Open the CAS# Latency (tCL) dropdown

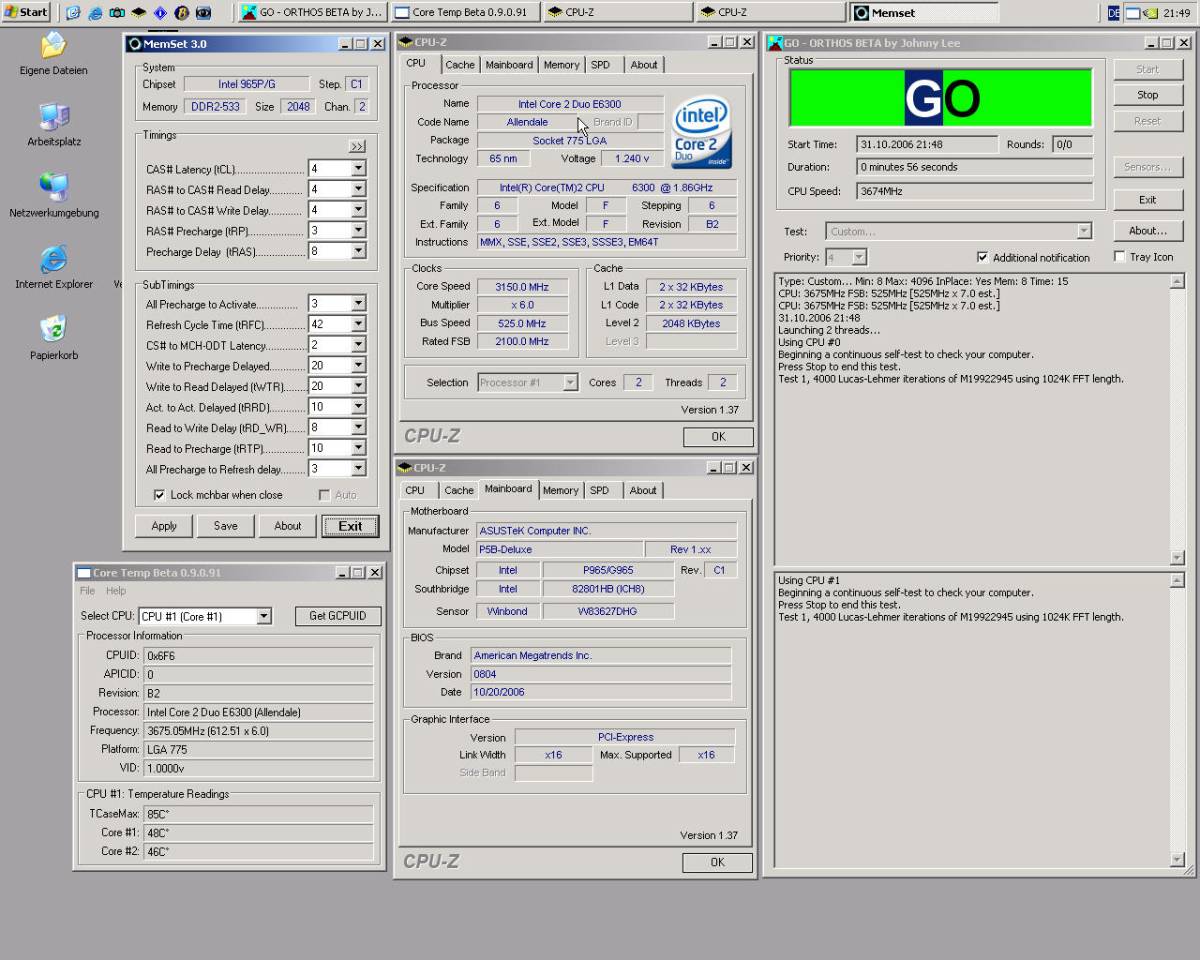point(358,169)
